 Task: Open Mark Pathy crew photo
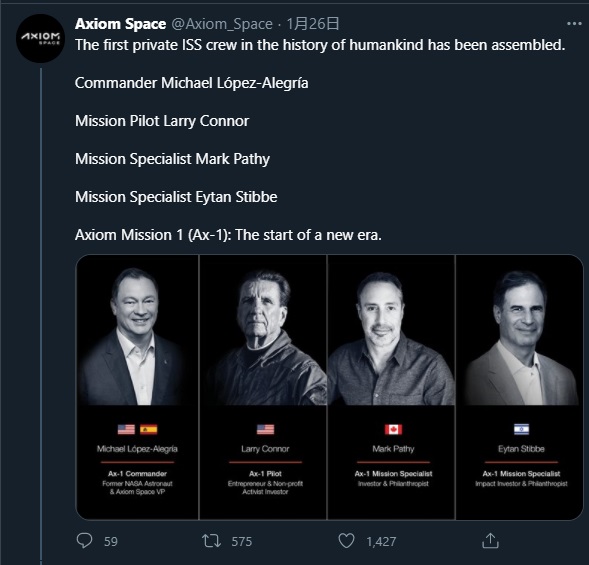391,387
